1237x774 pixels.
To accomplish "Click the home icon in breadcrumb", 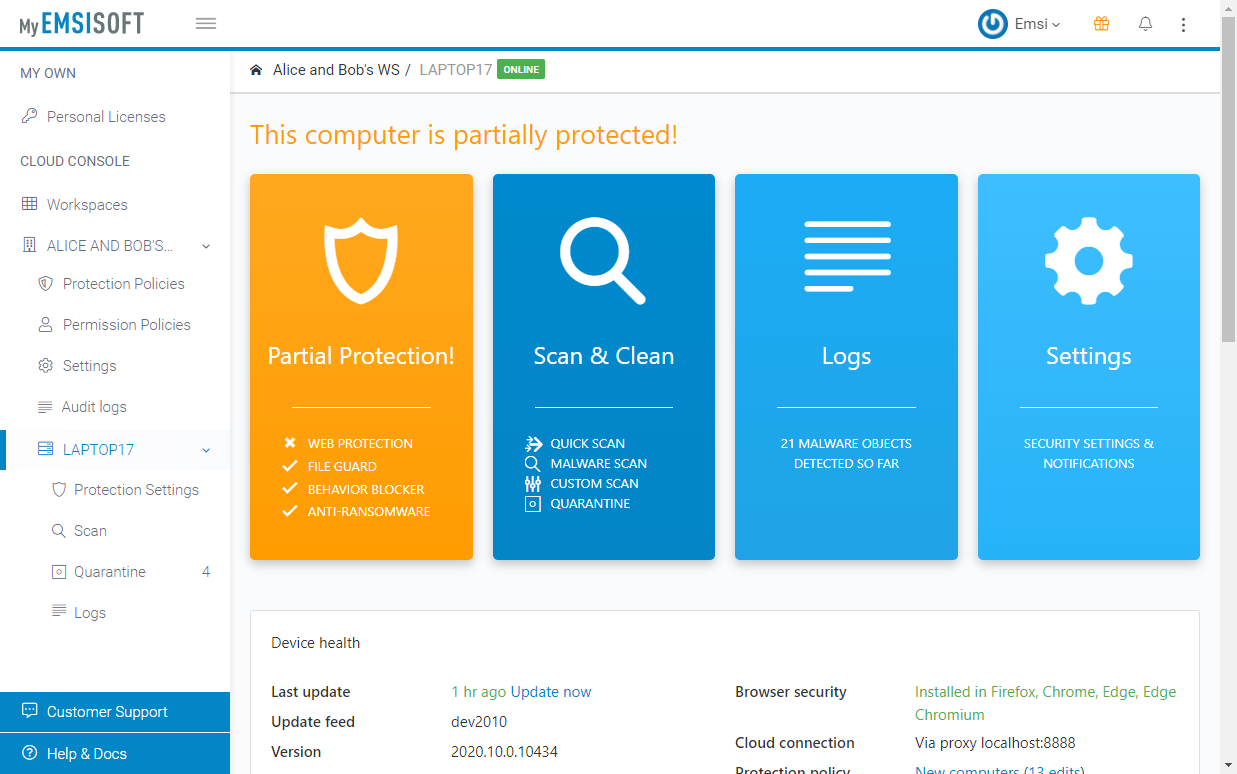I will (x=256, y=70).
